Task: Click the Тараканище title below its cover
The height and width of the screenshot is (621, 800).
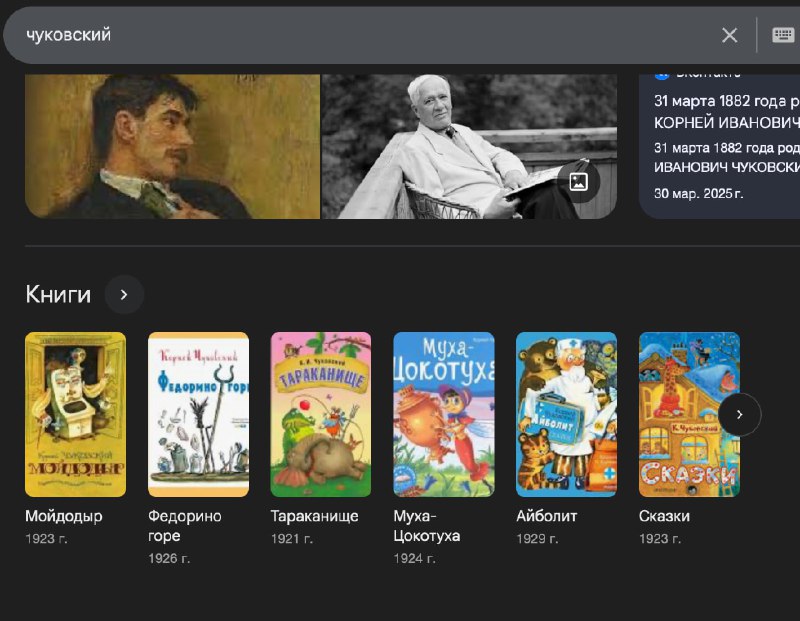Action: pos(314,516)
